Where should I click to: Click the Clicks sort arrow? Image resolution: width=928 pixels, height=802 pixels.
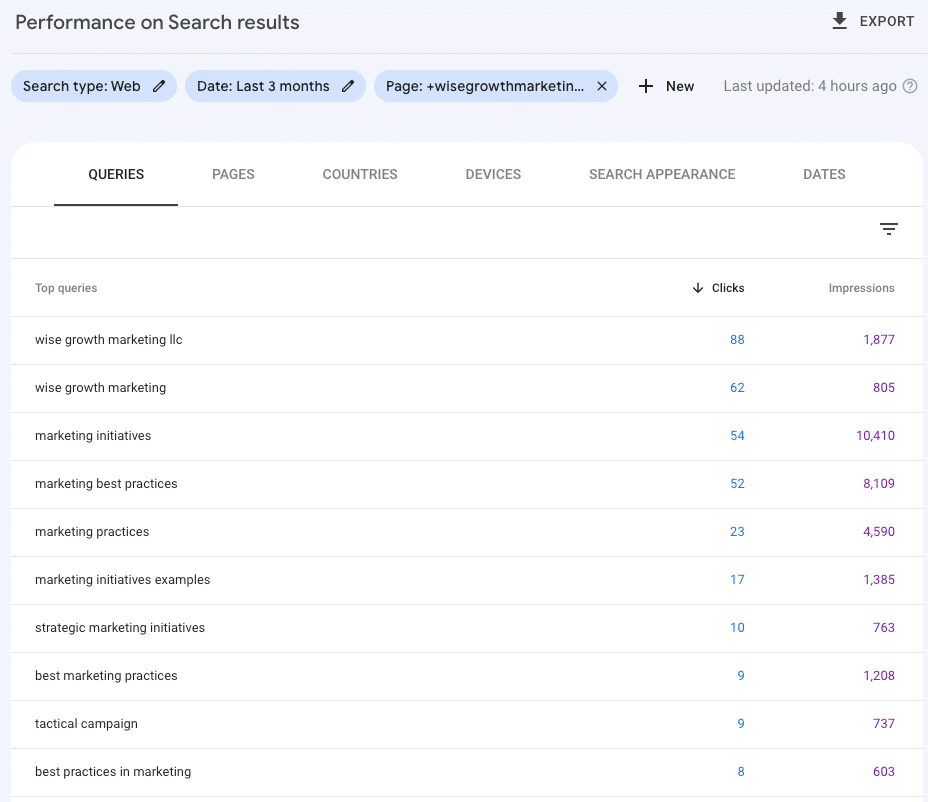[698, 288]
